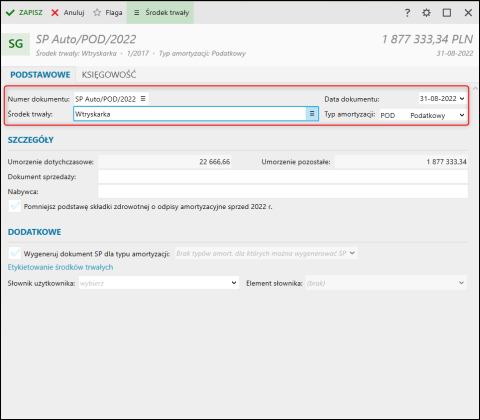The height and width of the screenshot is (420, 480).
Task: Open Etykietowanie środków trwałych link
Action: coord(60,267)
